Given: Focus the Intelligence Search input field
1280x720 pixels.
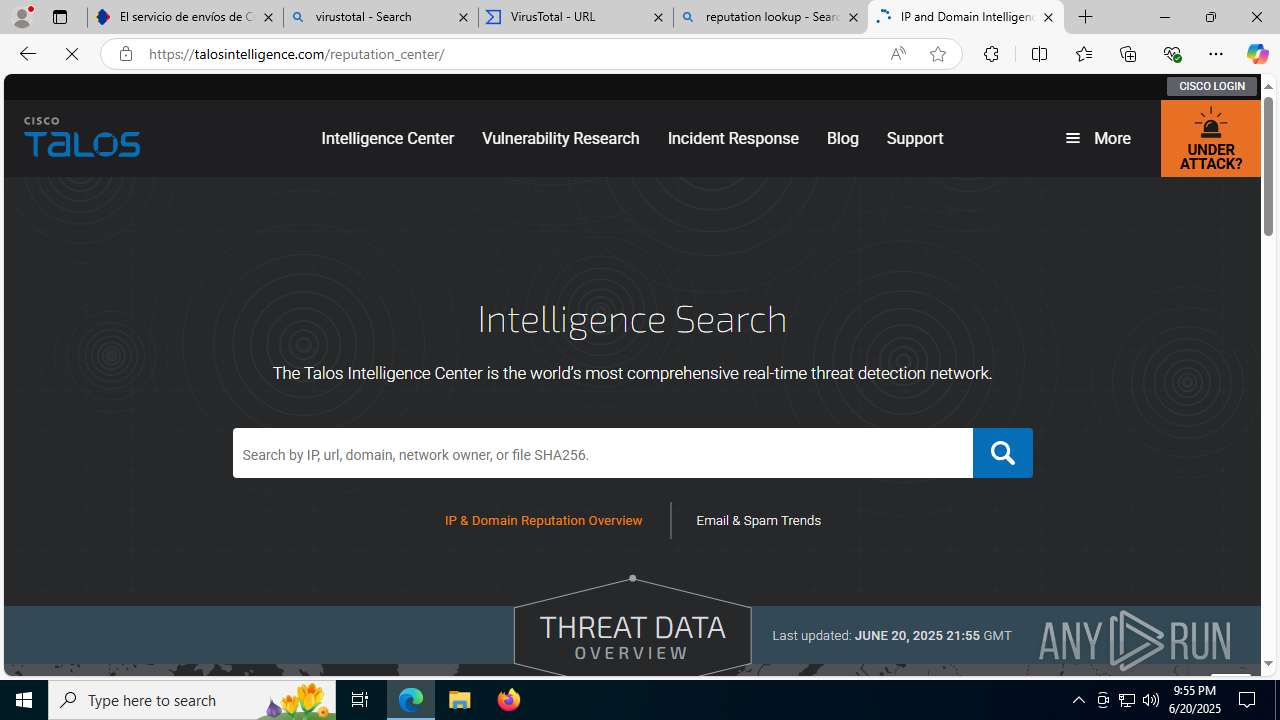Looking at the screenshot, I should [x=603, y=453].
